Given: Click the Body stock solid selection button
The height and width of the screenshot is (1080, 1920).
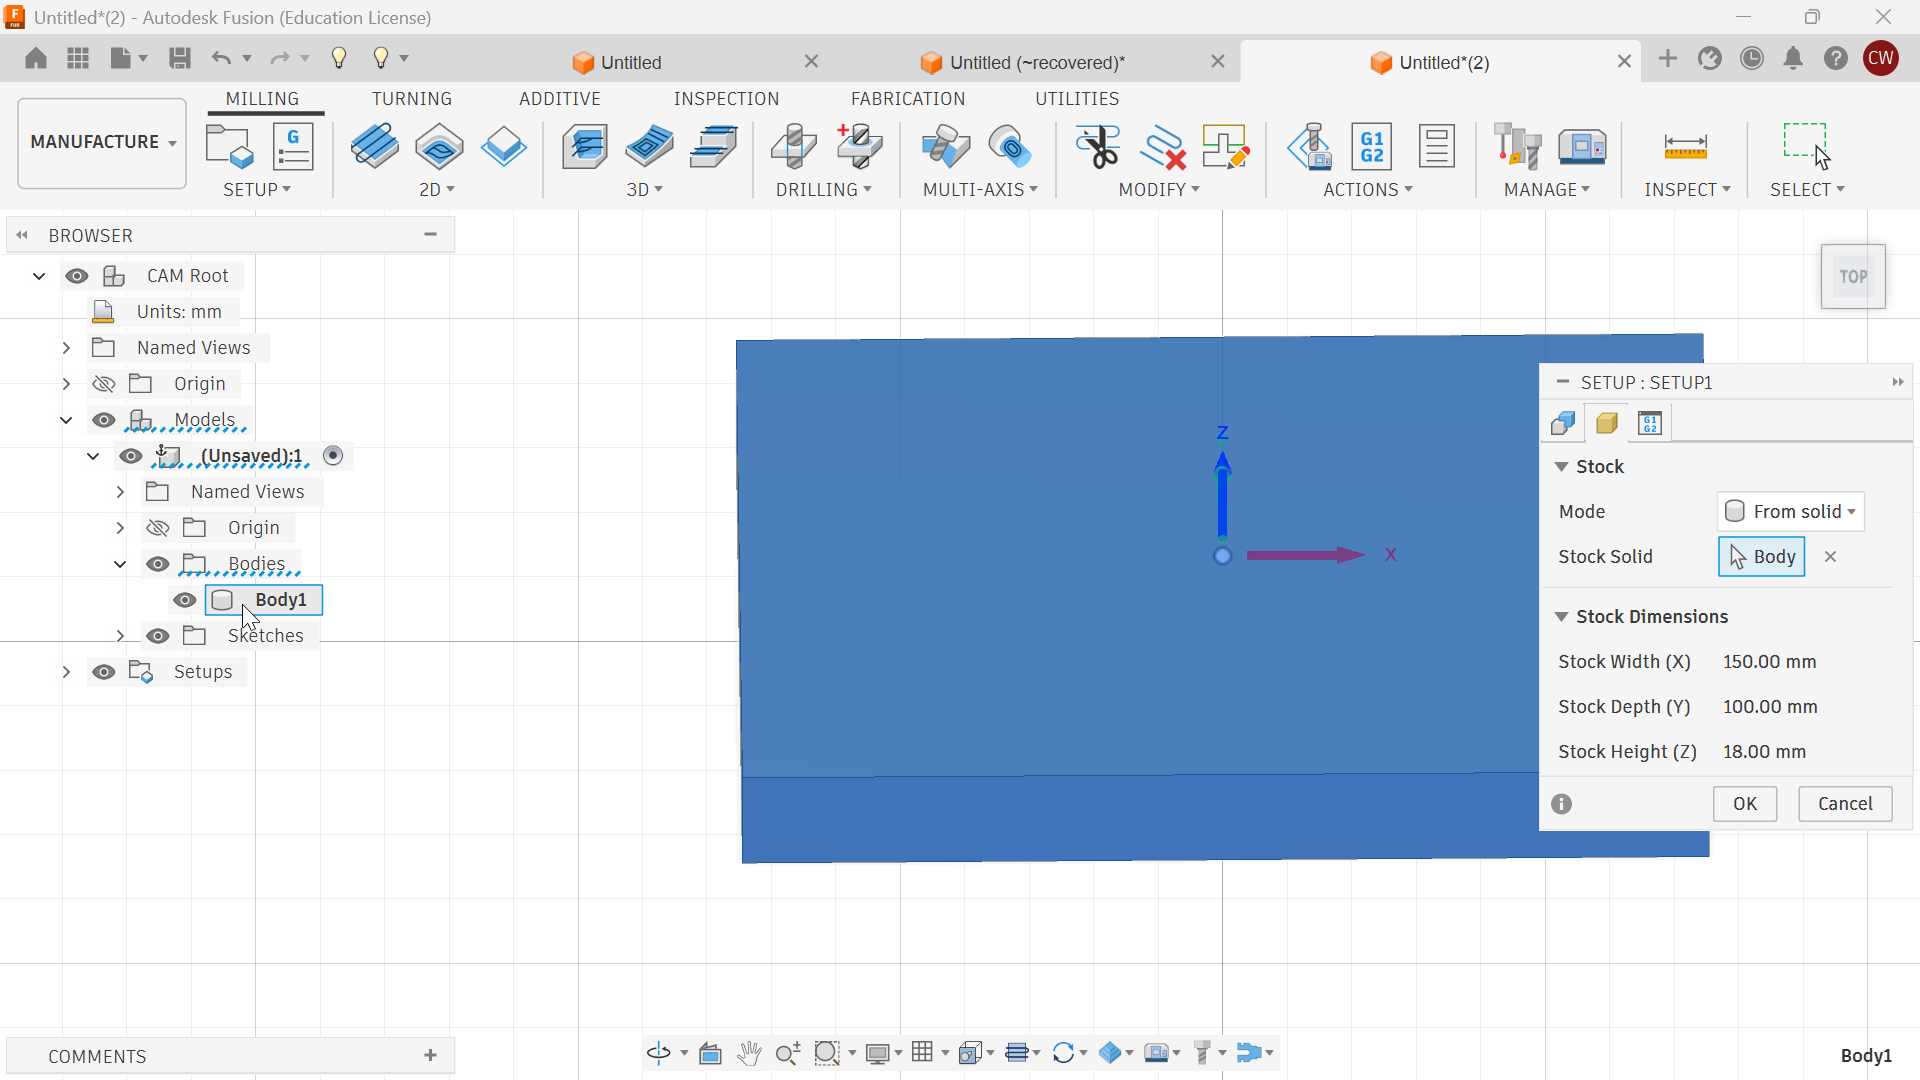Looking at the screenshot, I should point(1762,557).
